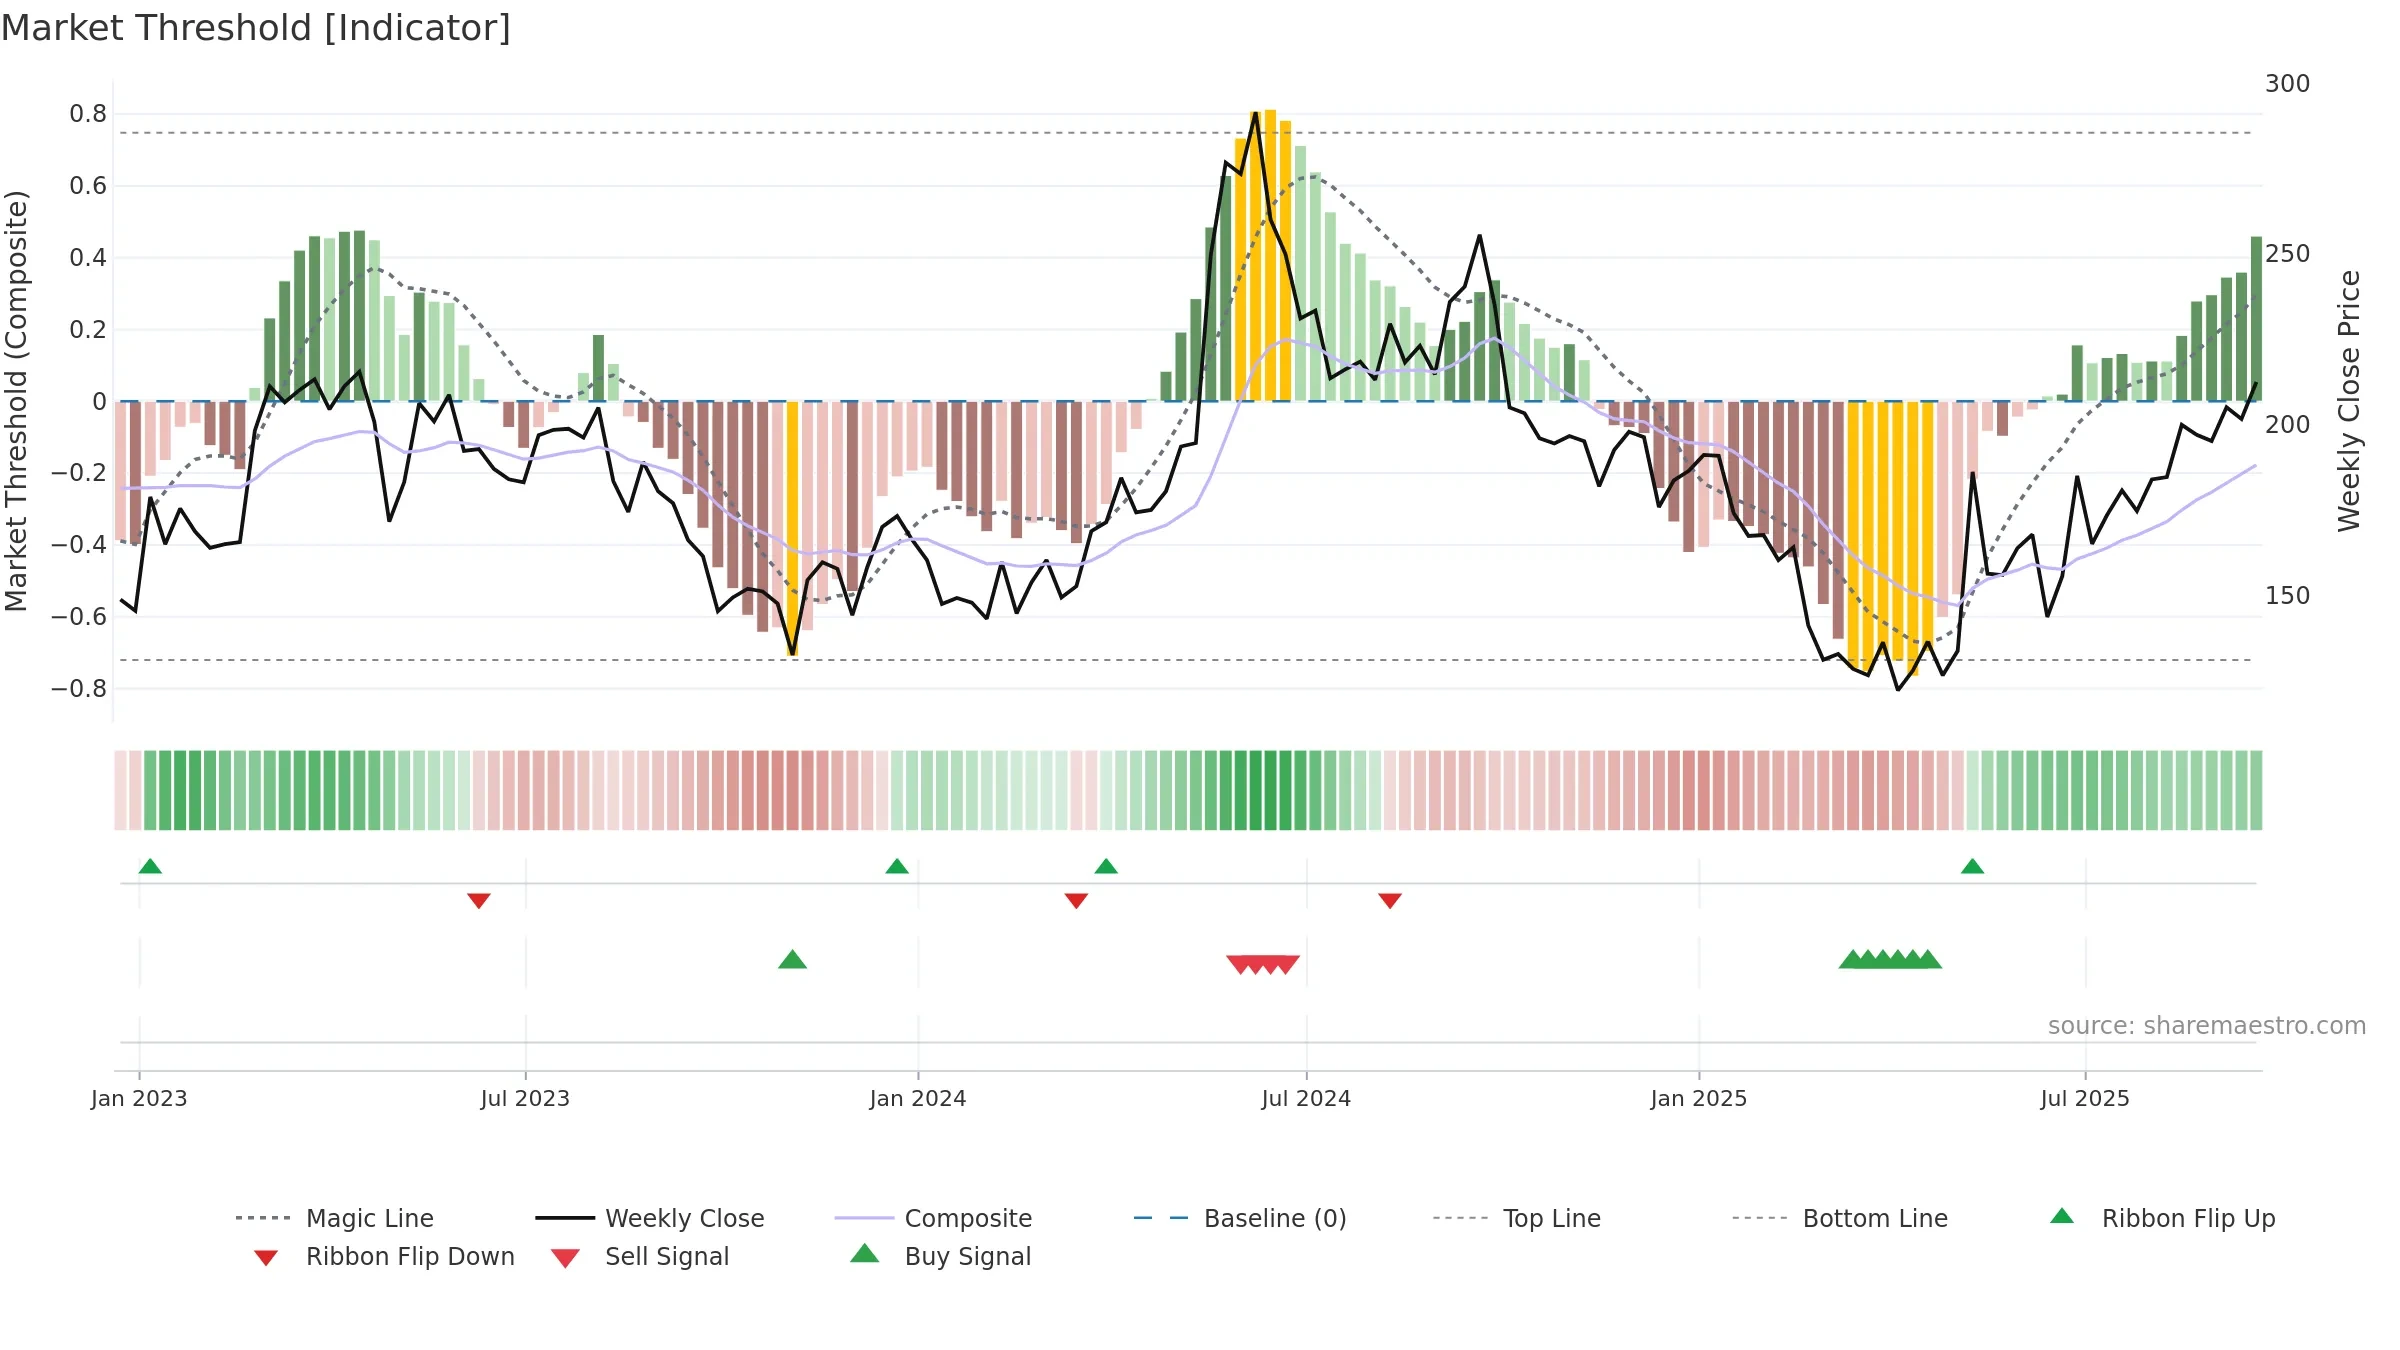
Task: Toggle the Magic Line legend entry
Action: click(x=335, y=1218)
